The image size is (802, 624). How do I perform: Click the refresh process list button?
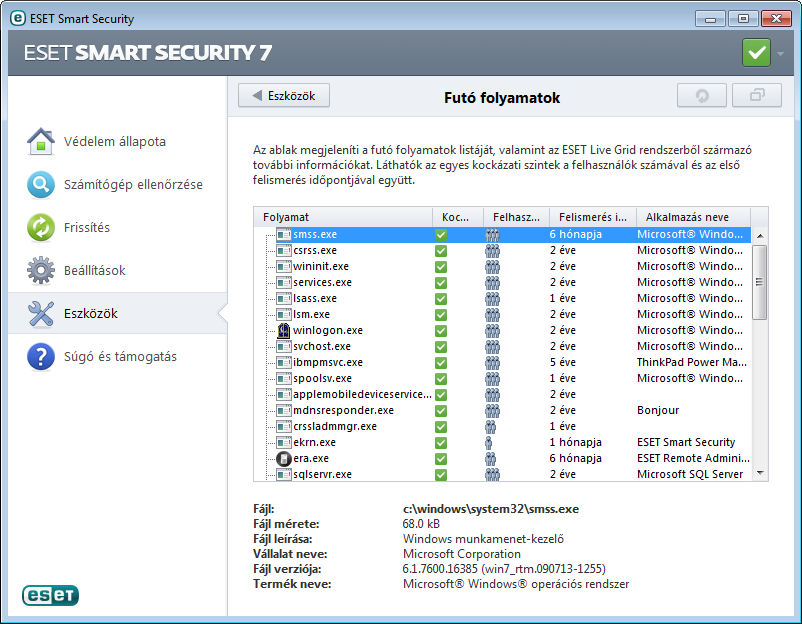pos(702,96)
